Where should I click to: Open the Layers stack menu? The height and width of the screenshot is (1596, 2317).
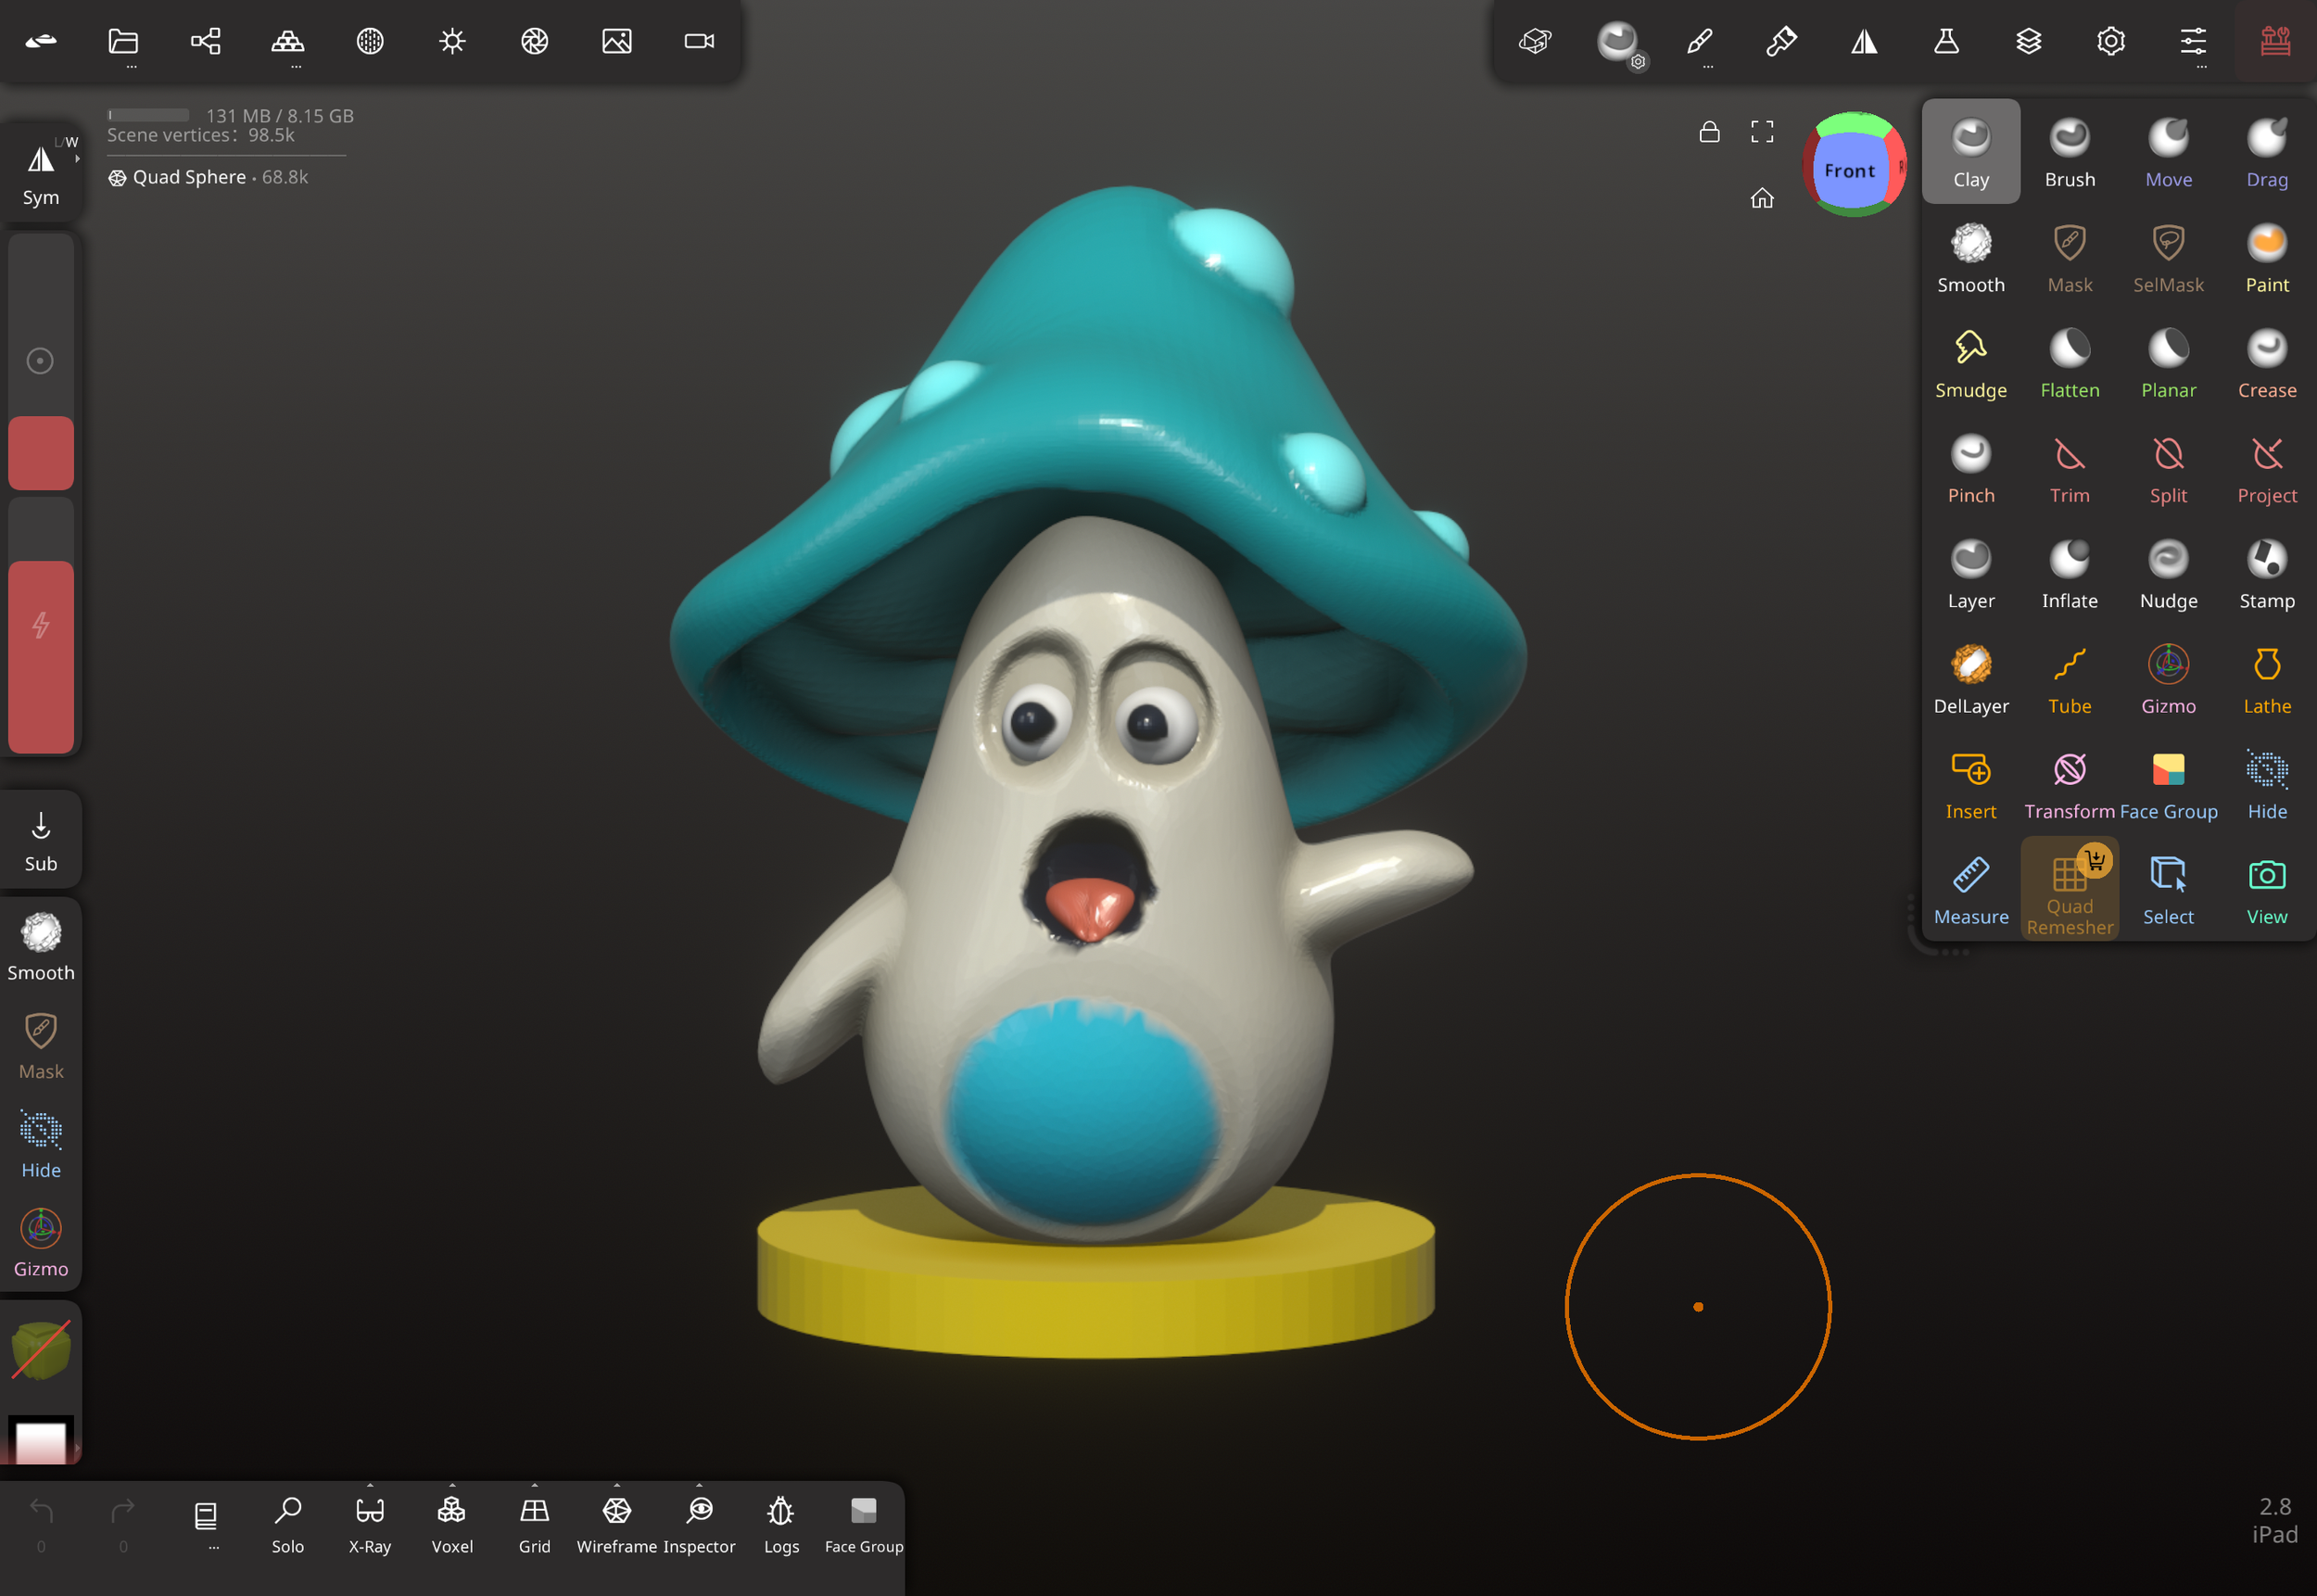pos(2028,42)
